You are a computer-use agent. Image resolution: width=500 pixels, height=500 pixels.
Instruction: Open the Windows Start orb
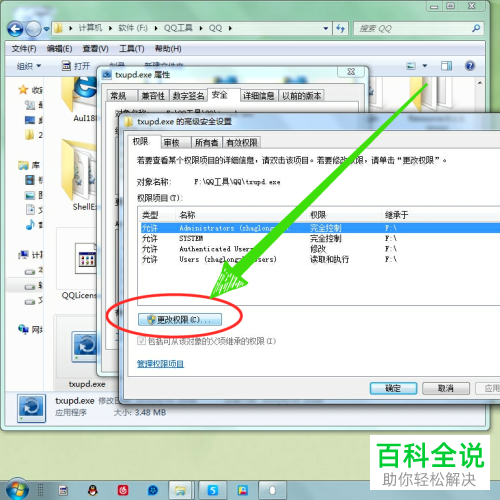click(17, 489)
